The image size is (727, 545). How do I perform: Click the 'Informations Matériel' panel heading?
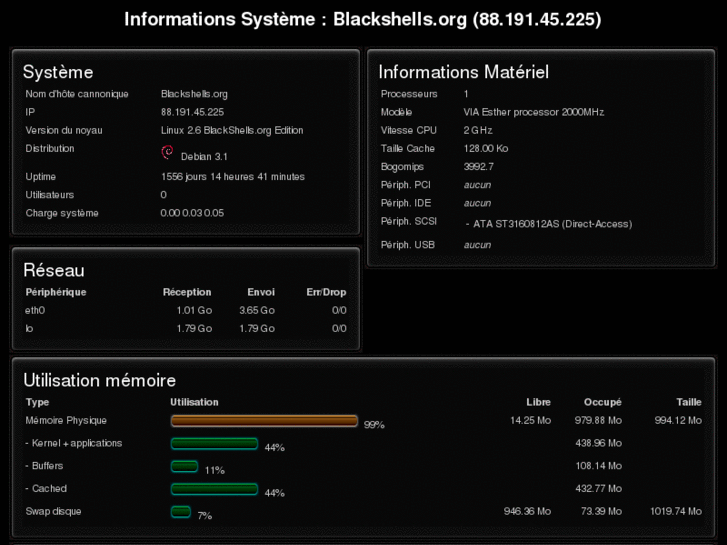click(464, 72)
